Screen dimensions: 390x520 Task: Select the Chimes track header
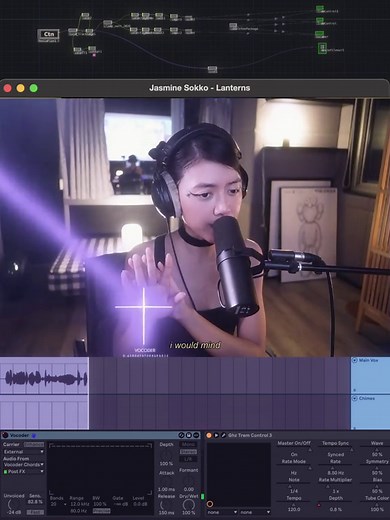pos(370,413)
